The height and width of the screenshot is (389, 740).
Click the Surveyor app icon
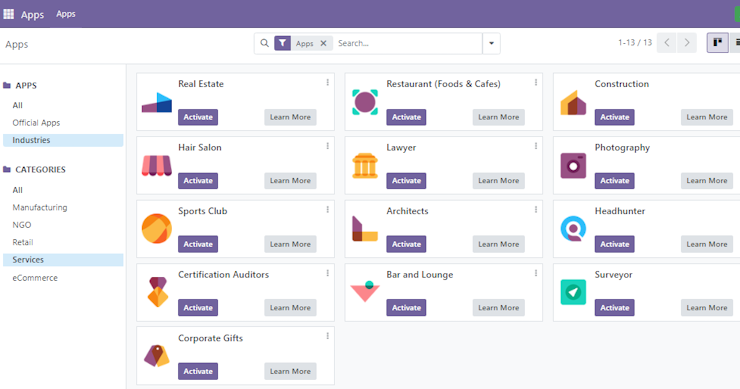click(x=573, y=292)
